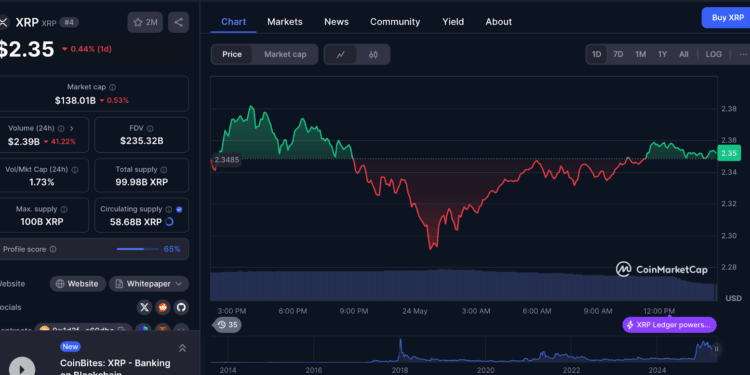Click Max. supply info icon
This screenshot has height=375, width=750.
(x=64, y=210)
